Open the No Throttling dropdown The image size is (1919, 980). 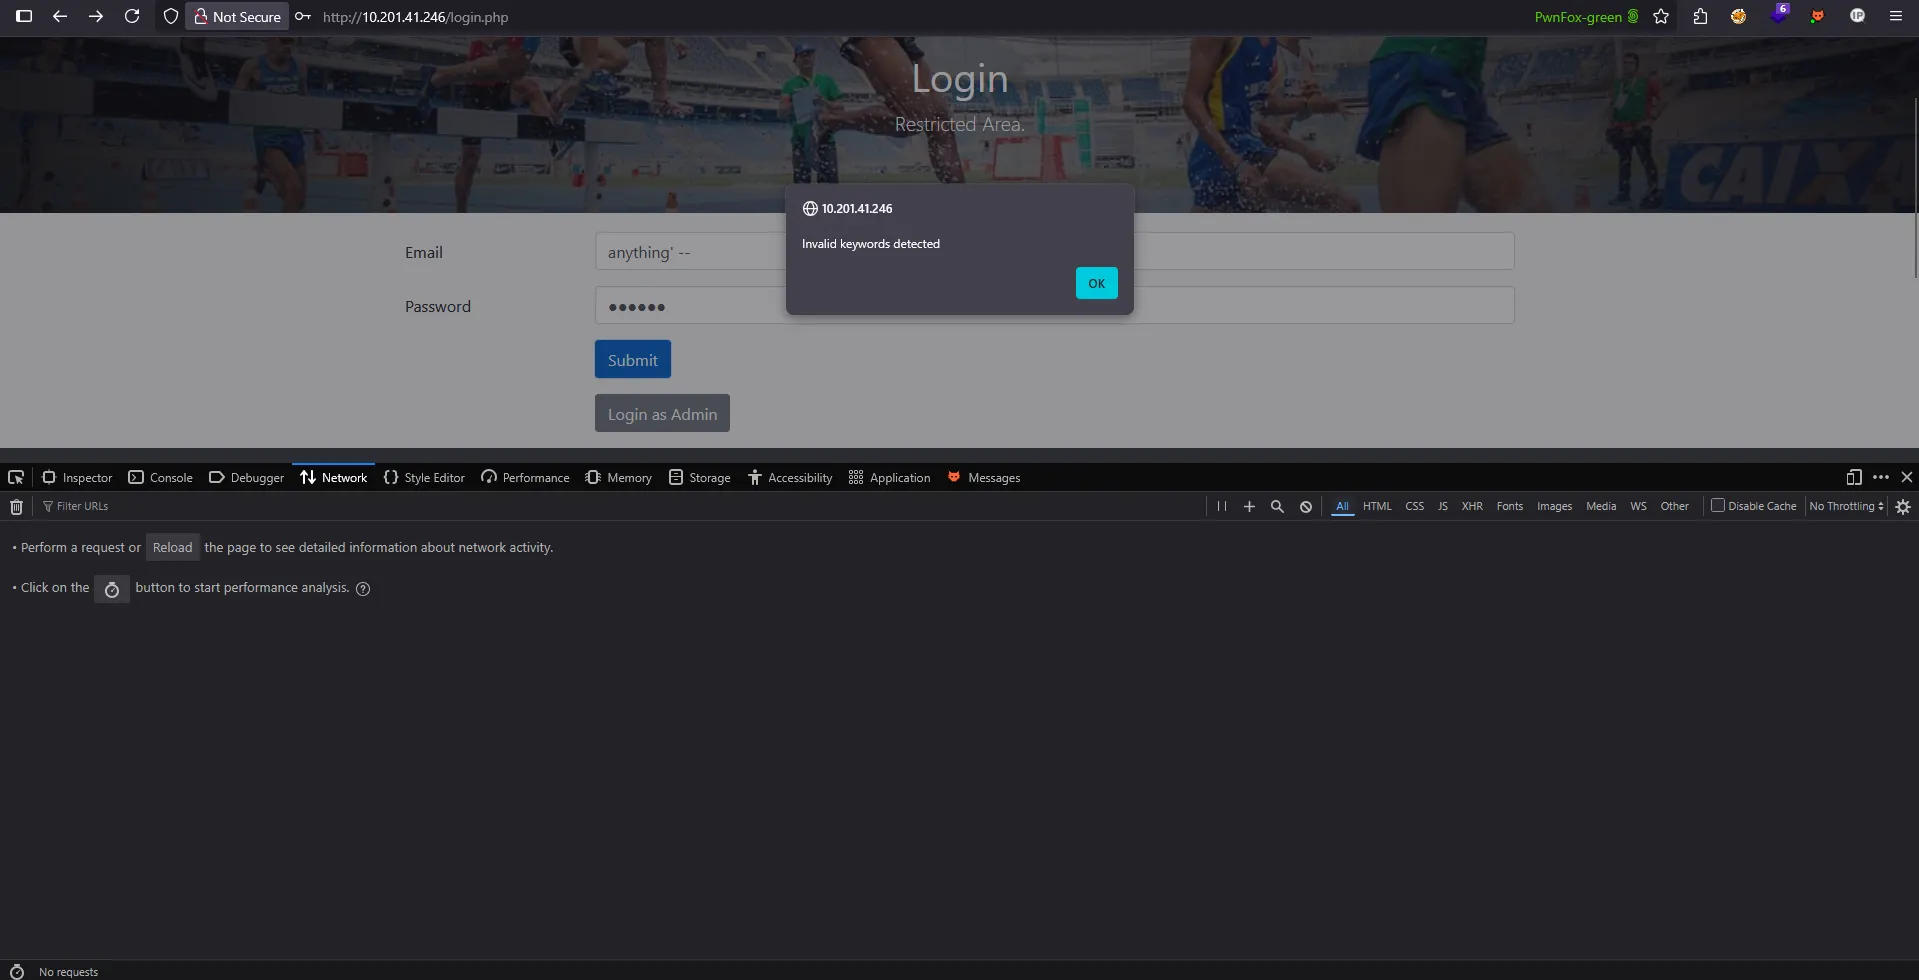pos(1845,506)
